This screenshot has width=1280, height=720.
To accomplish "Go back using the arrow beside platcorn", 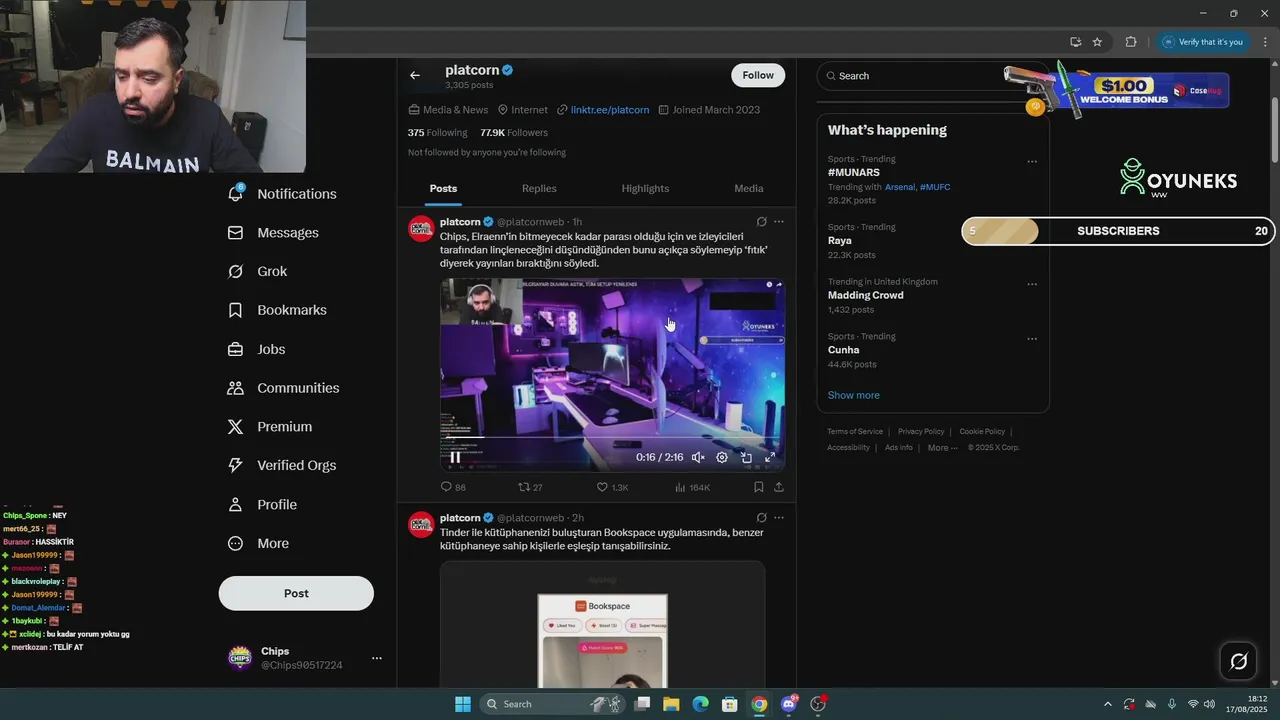I will click(415, 75).
